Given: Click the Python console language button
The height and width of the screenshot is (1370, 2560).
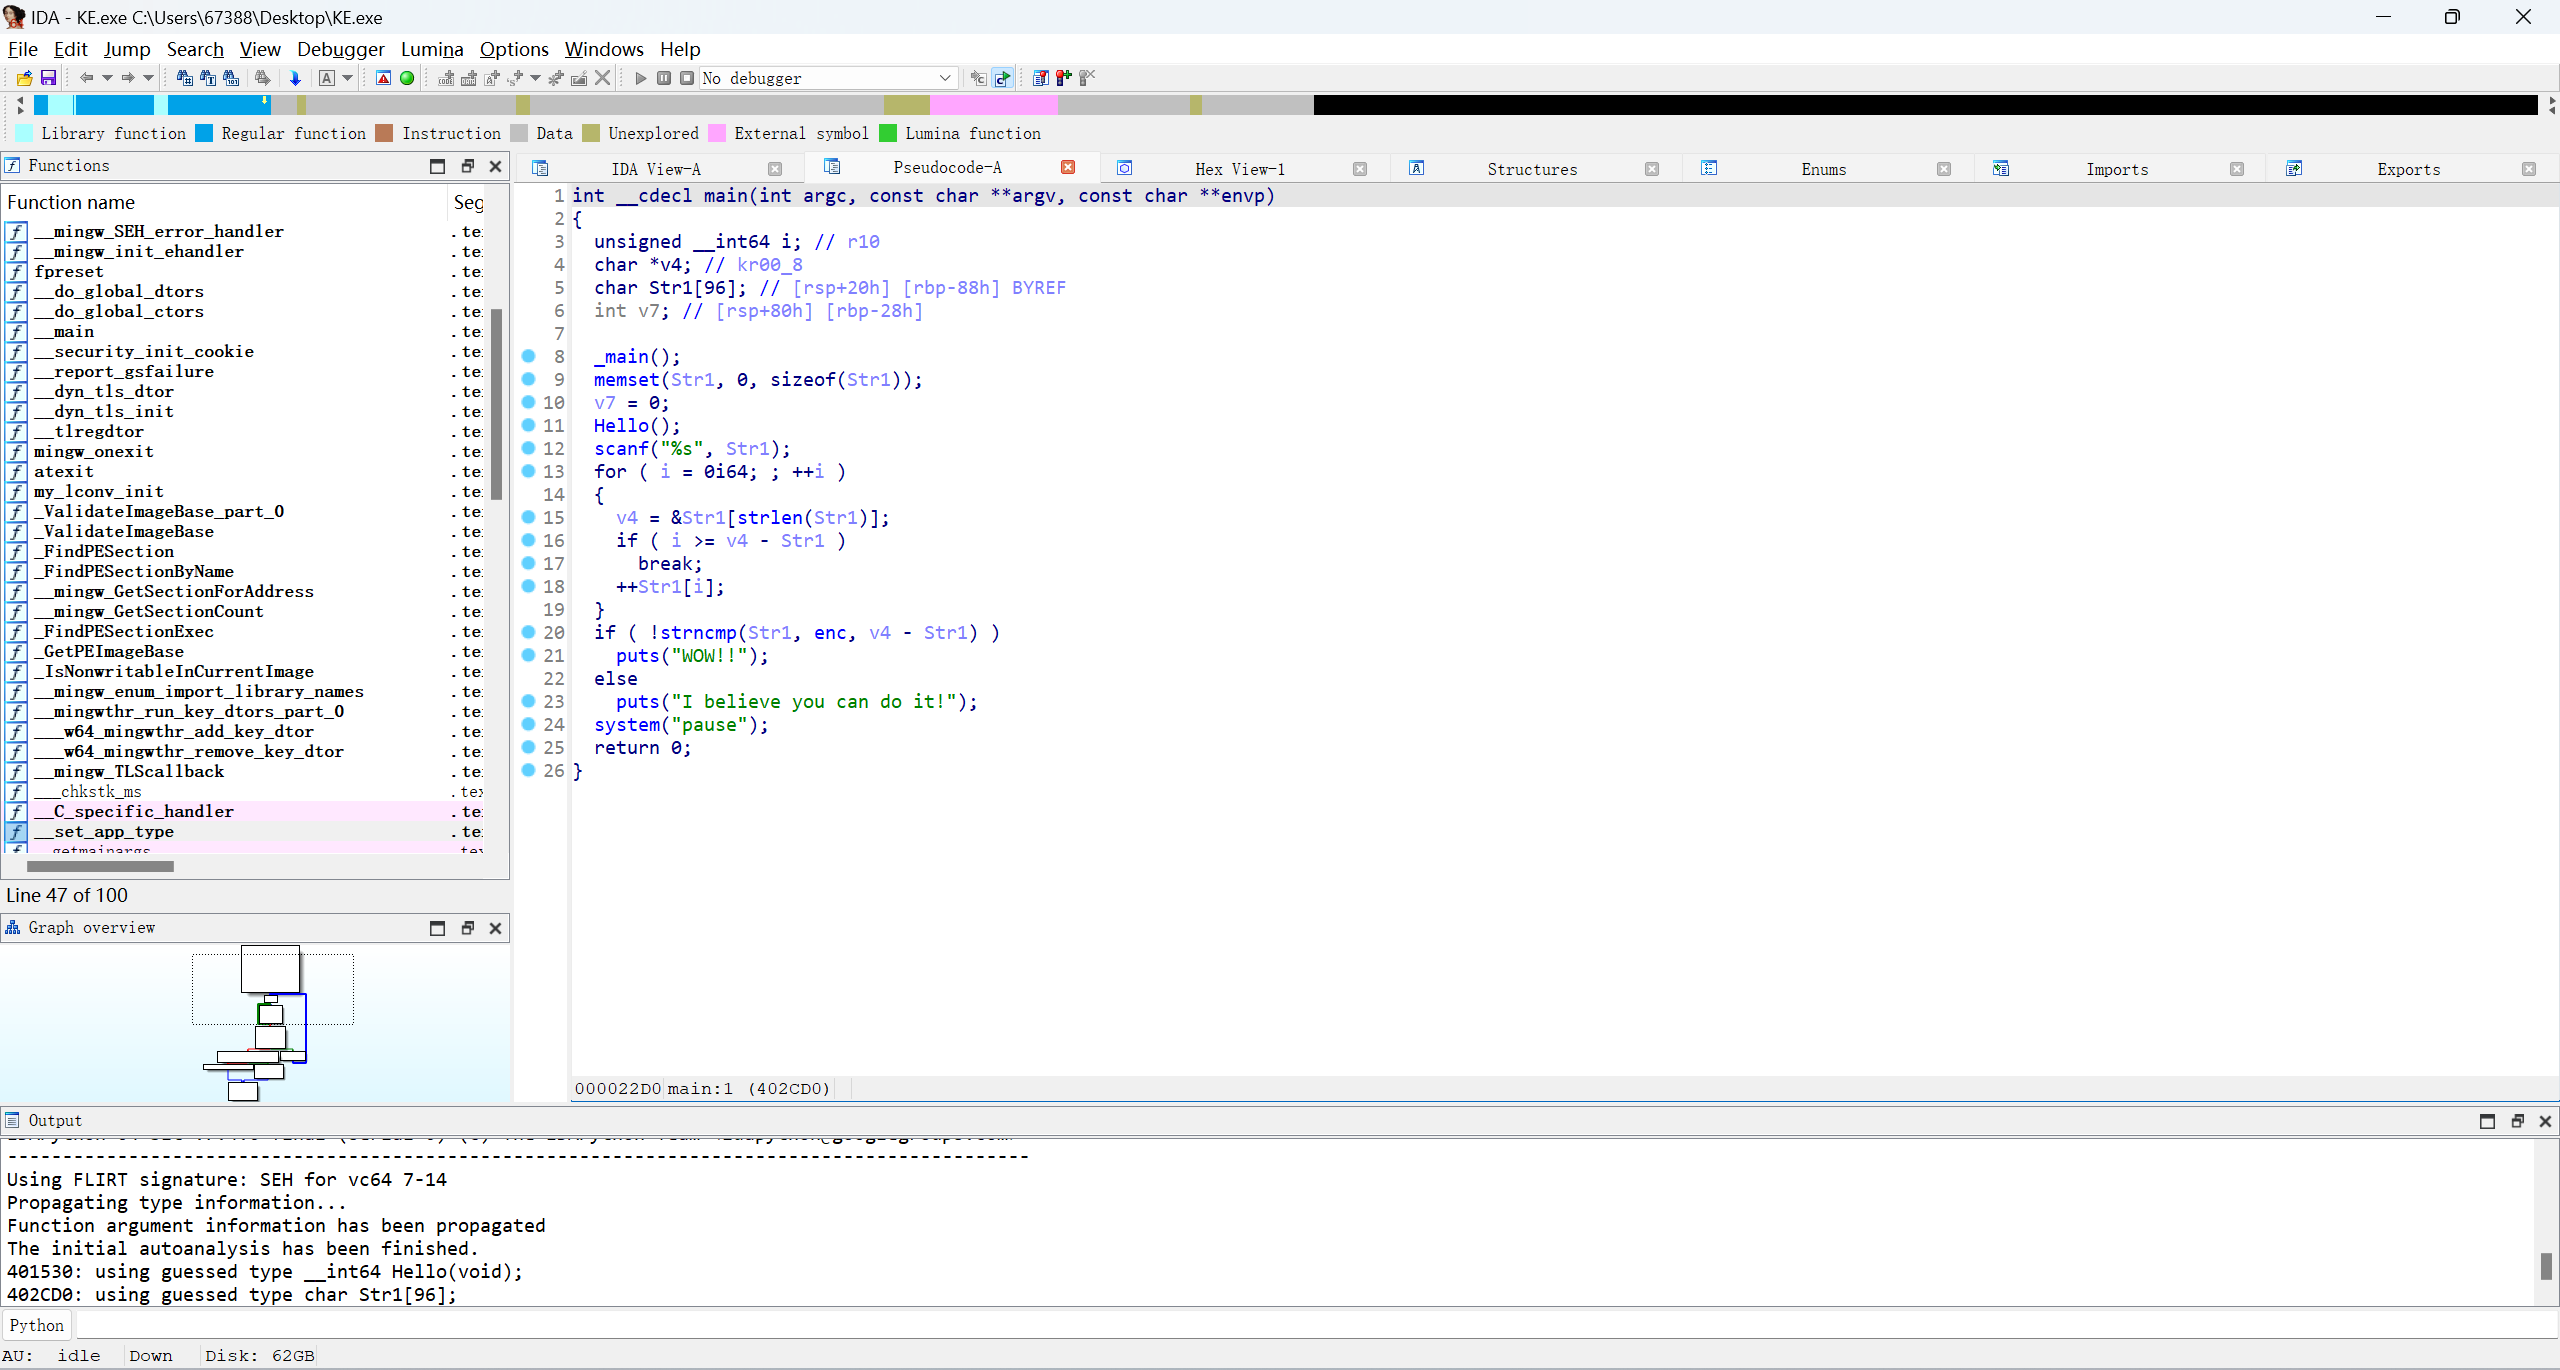Looking at the screenshot, I should [37, 1325].
